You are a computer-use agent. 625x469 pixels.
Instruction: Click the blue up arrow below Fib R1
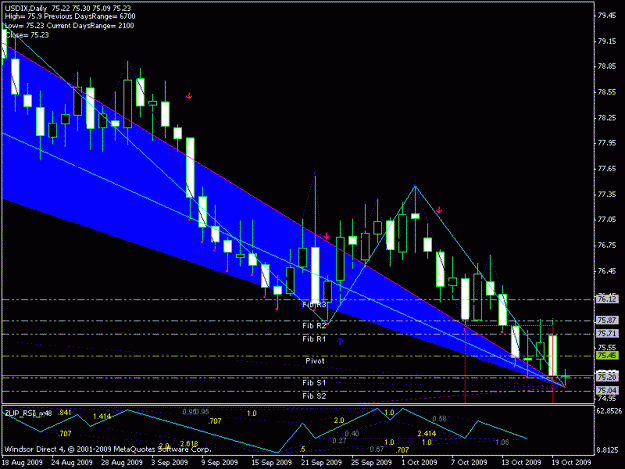click(340, 341)
